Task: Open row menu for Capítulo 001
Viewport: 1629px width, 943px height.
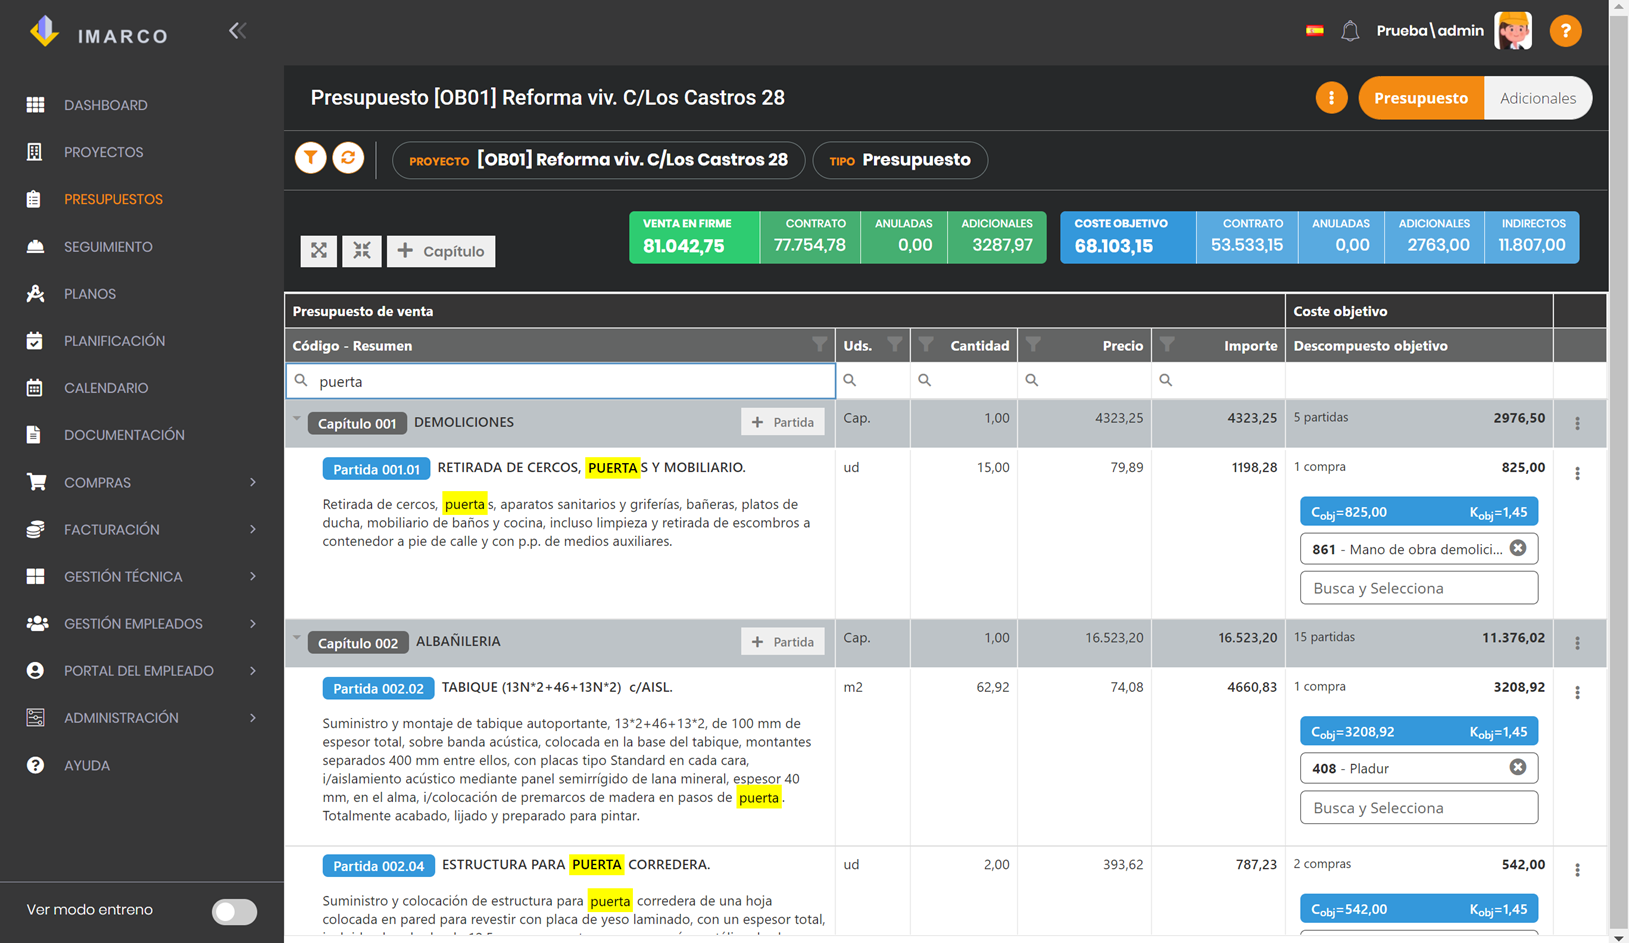Action: point(1578,424)
